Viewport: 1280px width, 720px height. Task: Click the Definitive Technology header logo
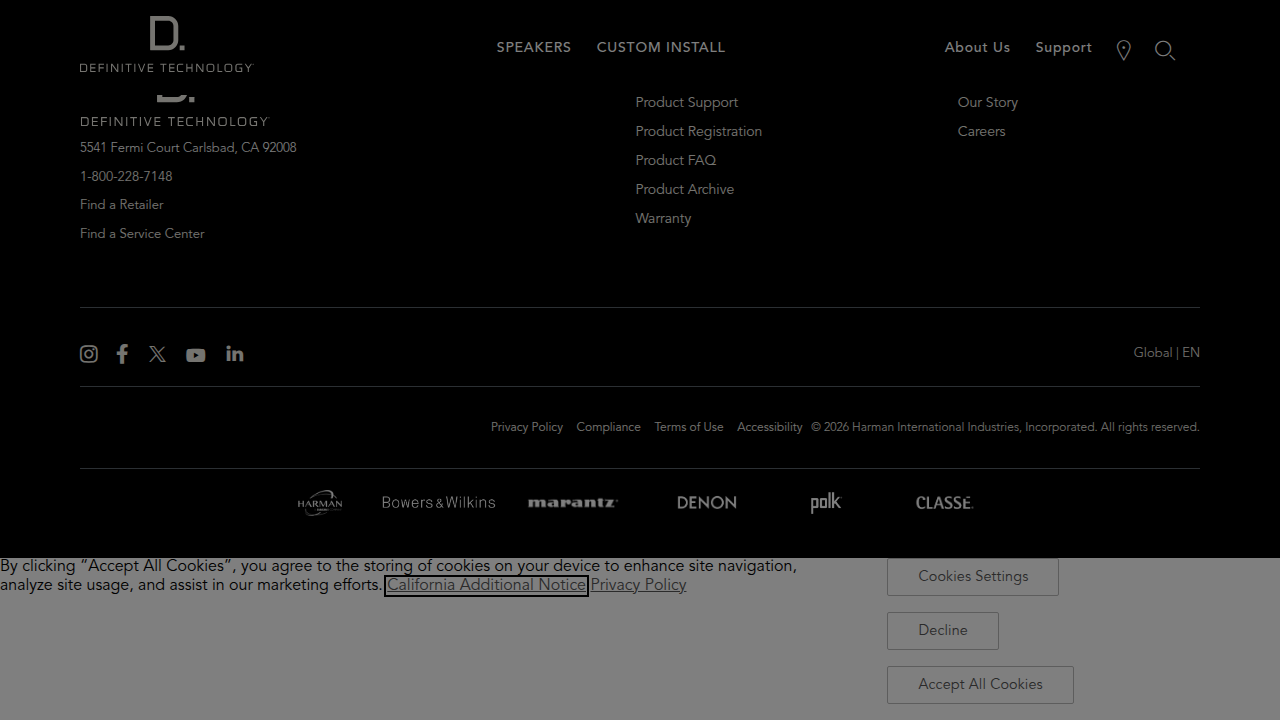(167, 44)
